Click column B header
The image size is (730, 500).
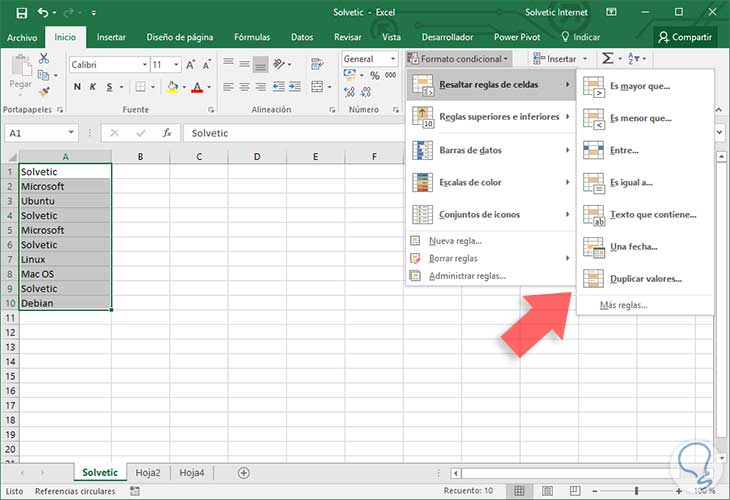point(140,156)
